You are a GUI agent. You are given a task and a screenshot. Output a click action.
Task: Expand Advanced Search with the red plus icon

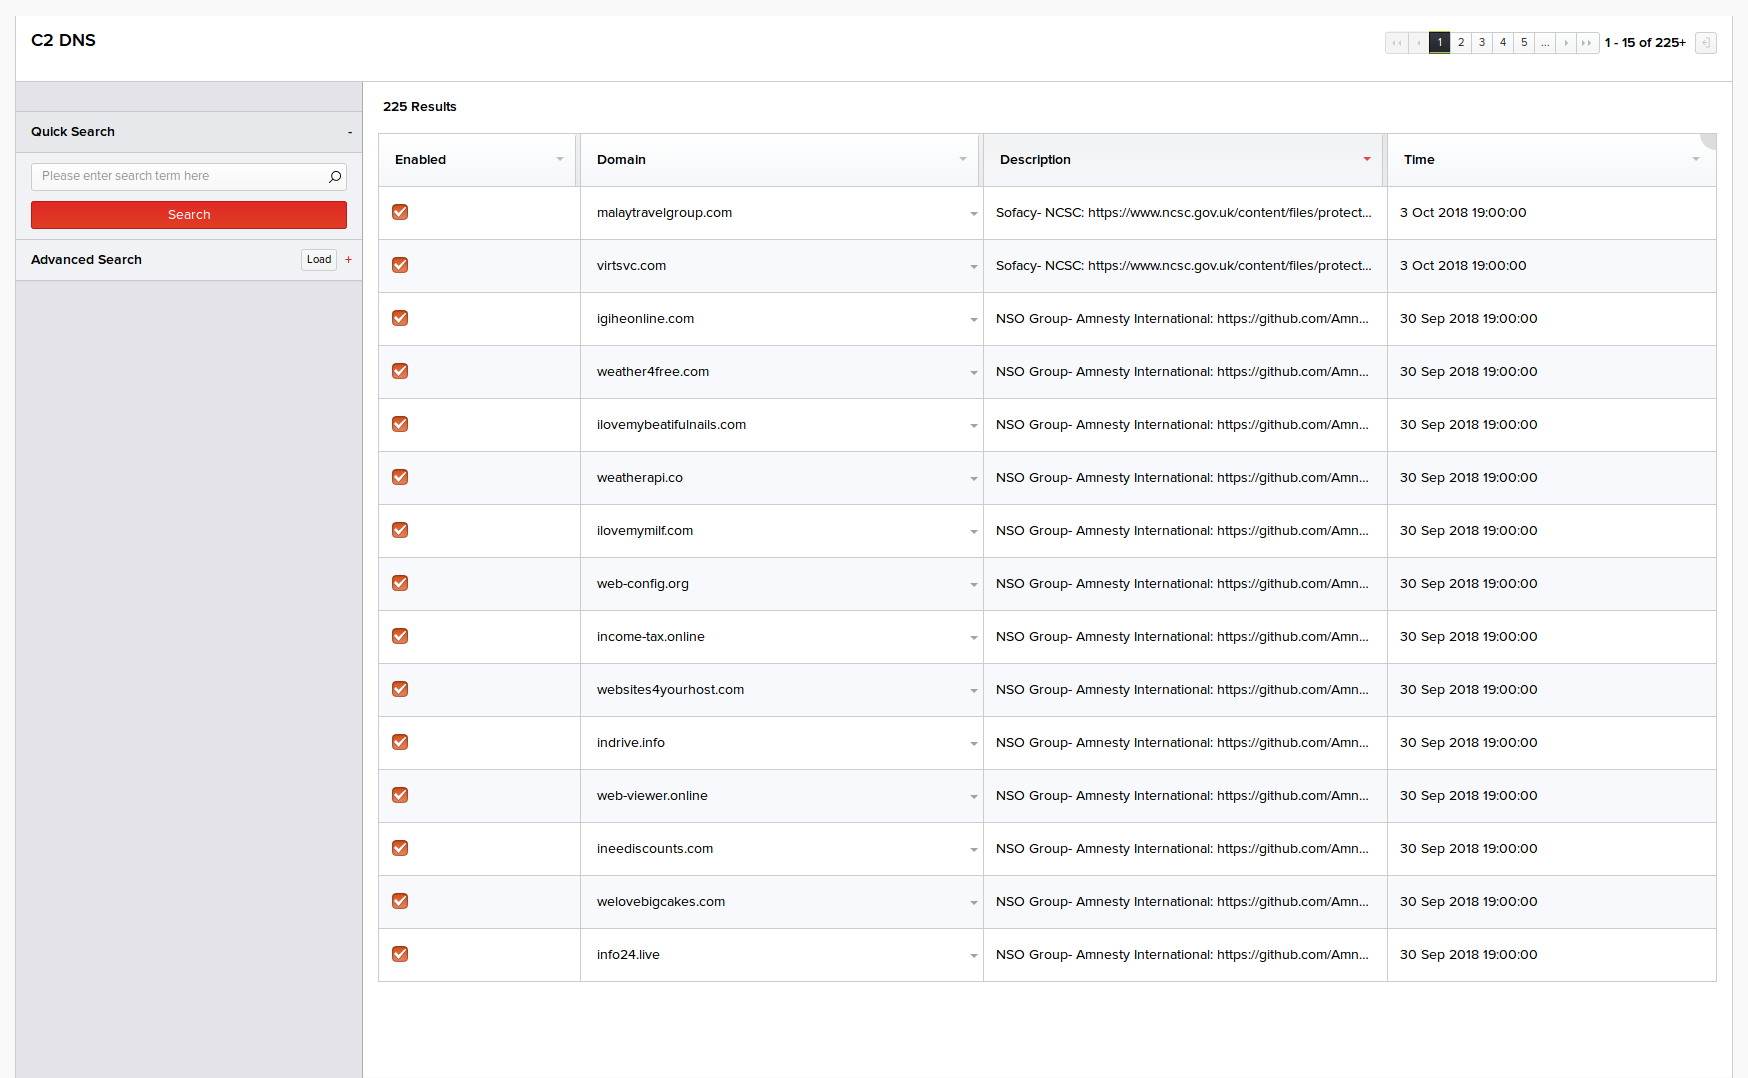click(349, 260)
